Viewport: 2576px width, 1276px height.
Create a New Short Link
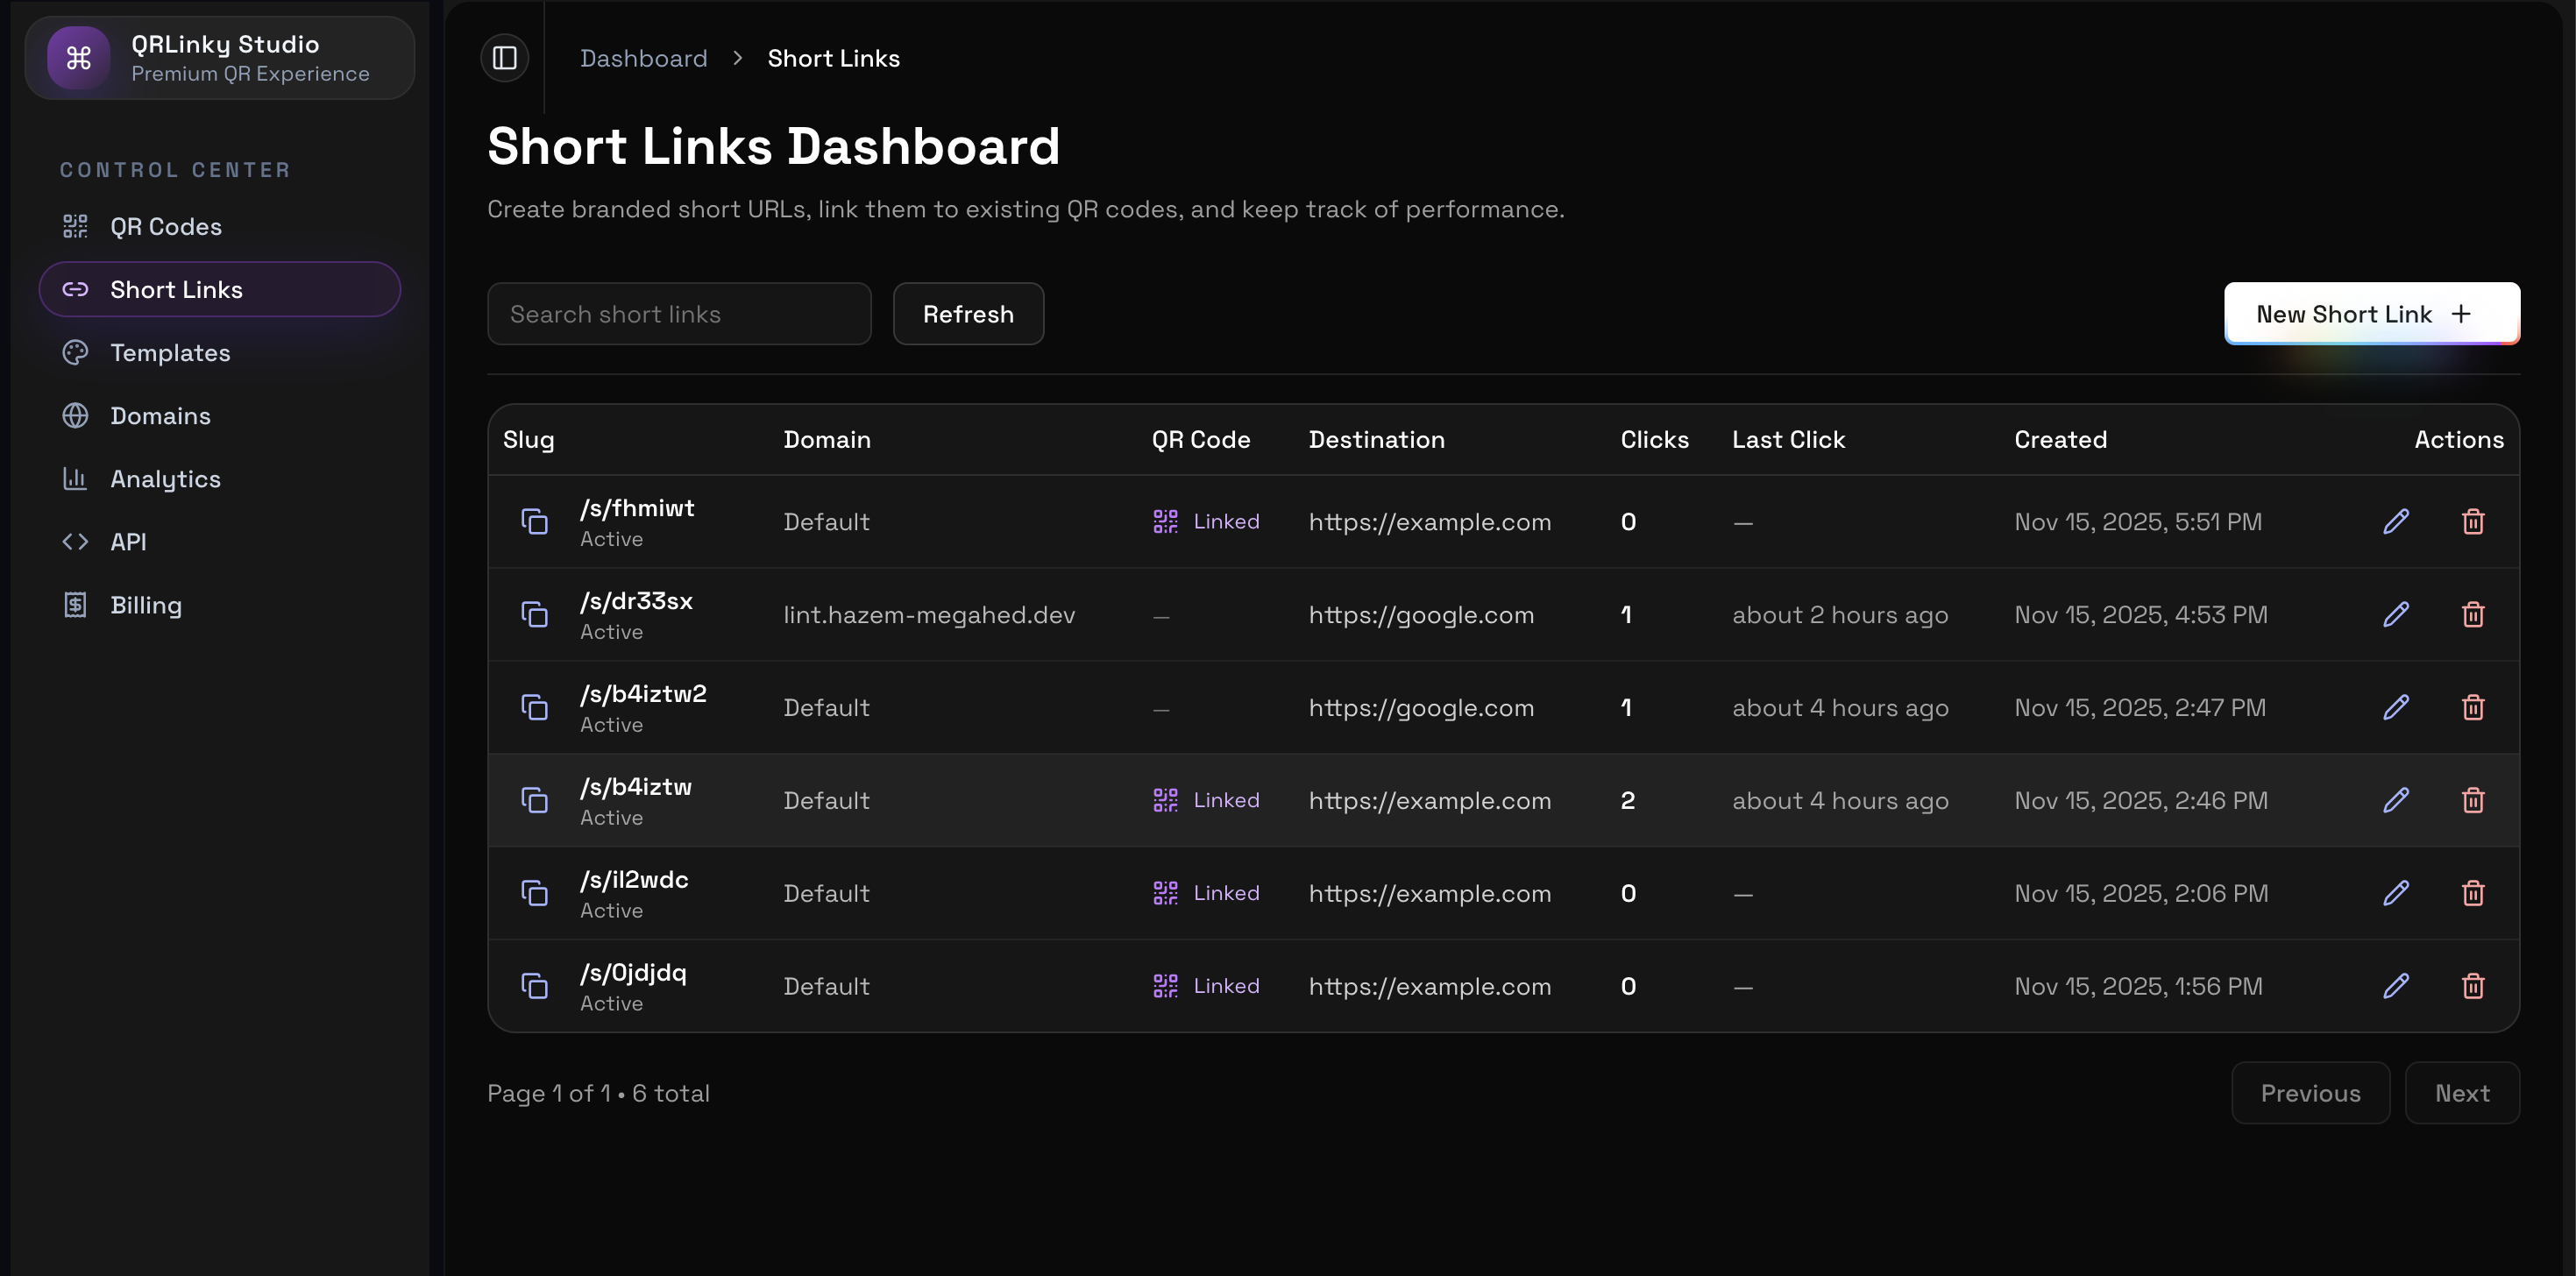coord(2371,313)
